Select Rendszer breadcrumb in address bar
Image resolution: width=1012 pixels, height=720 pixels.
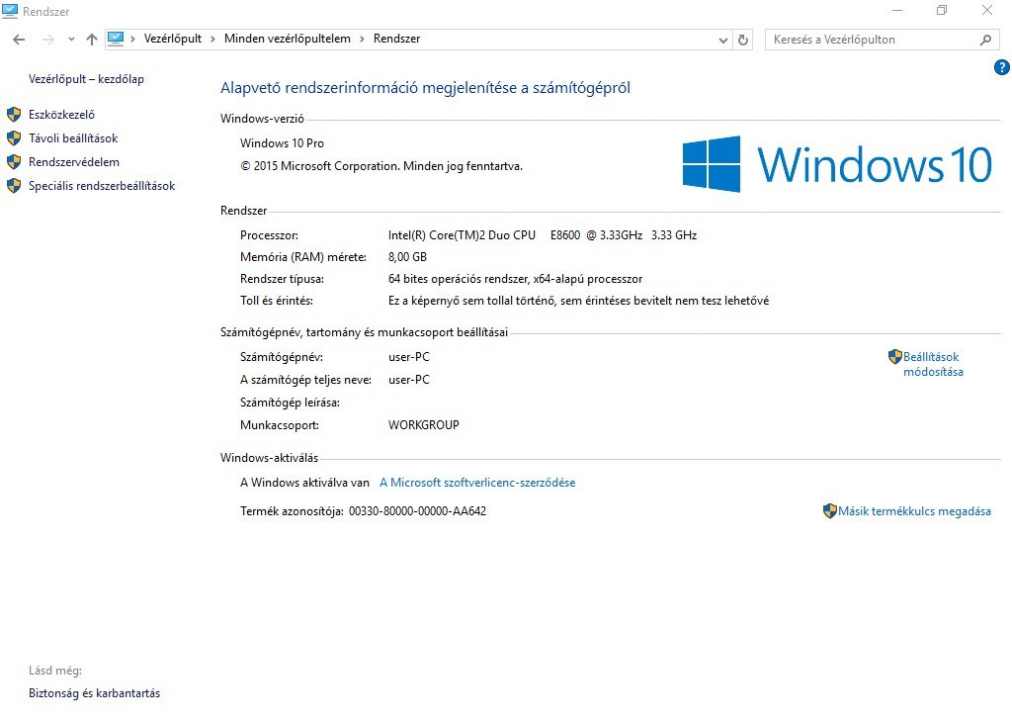pos(396,39)
